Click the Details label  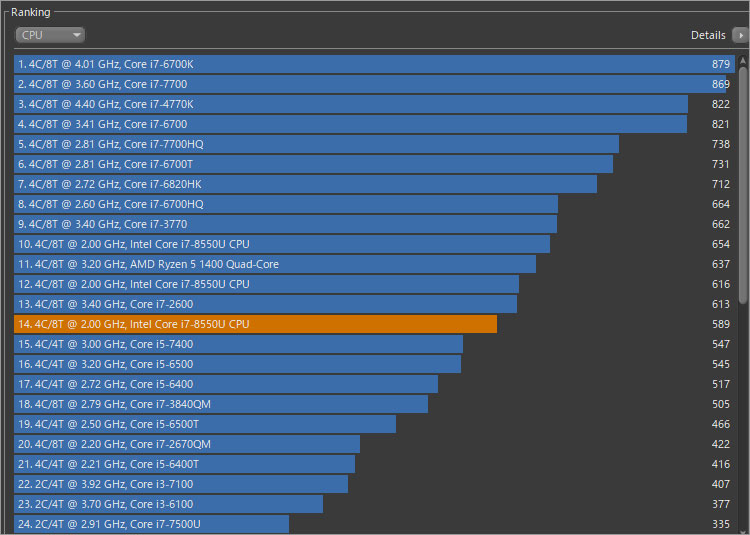708,35
